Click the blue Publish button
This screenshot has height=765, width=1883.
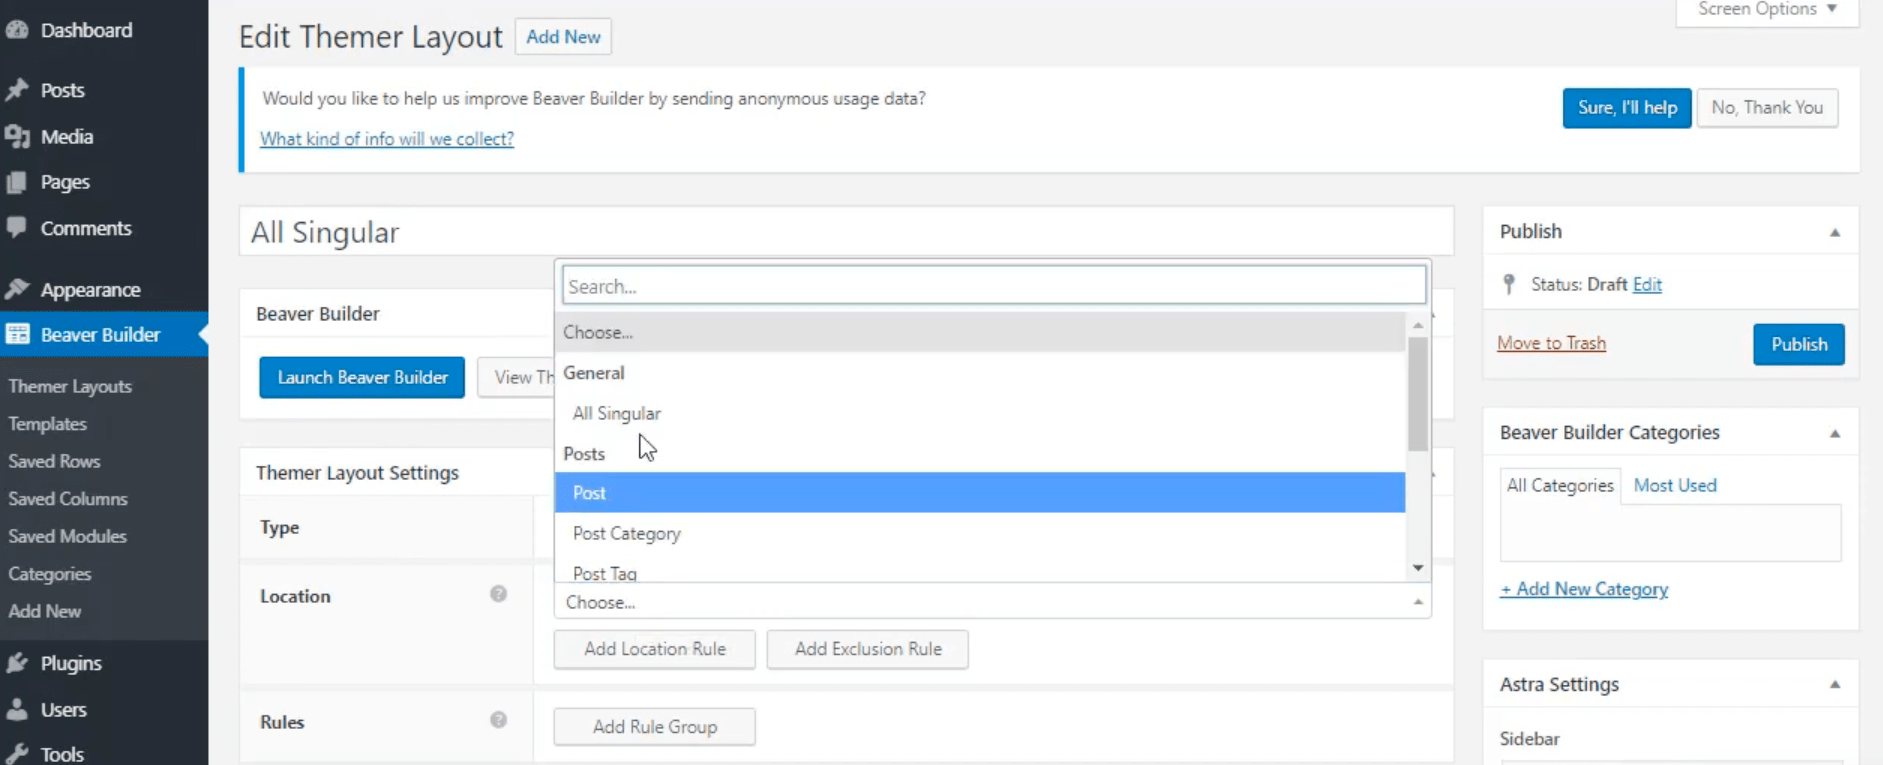coord(1799,344)
